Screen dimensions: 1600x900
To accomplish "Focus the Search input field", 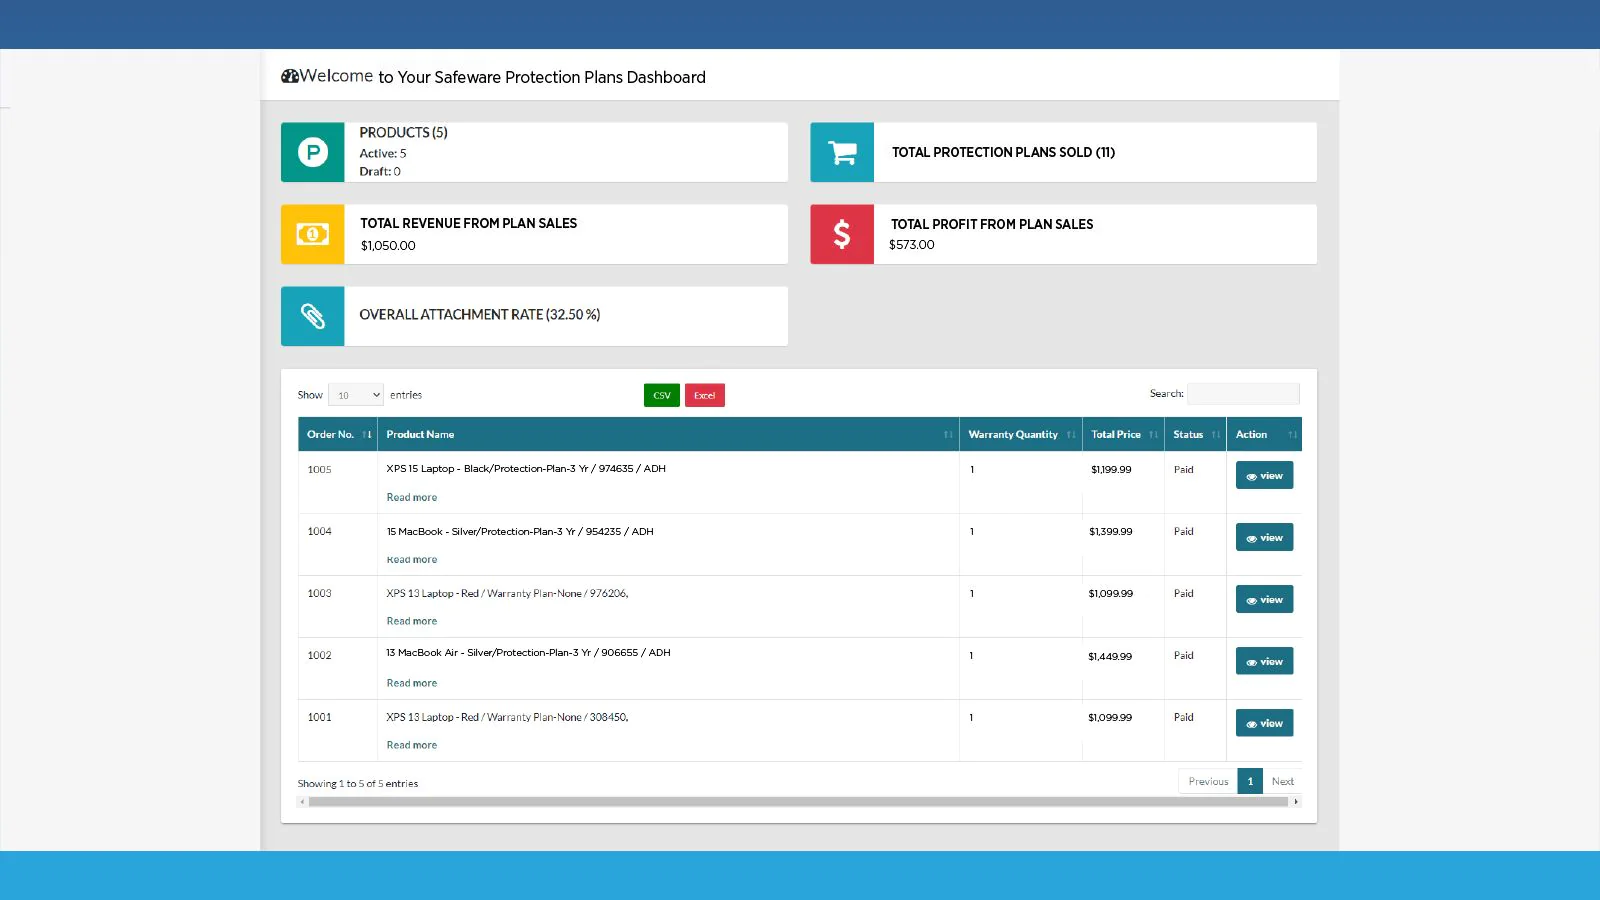I will [1243, 394].
